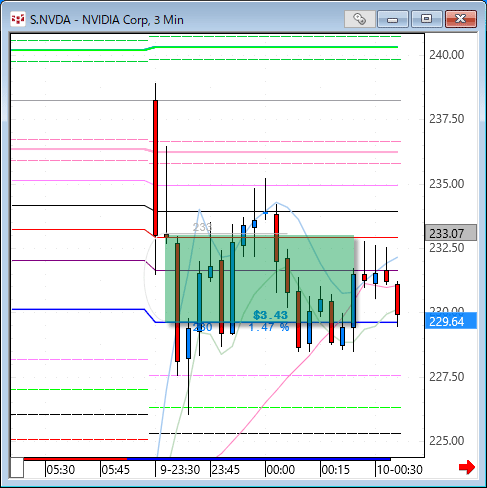The width and height of the screenshot is (487, 488).
Task: Click the 10-00:30 time axis label
Action: pos(400,470)
